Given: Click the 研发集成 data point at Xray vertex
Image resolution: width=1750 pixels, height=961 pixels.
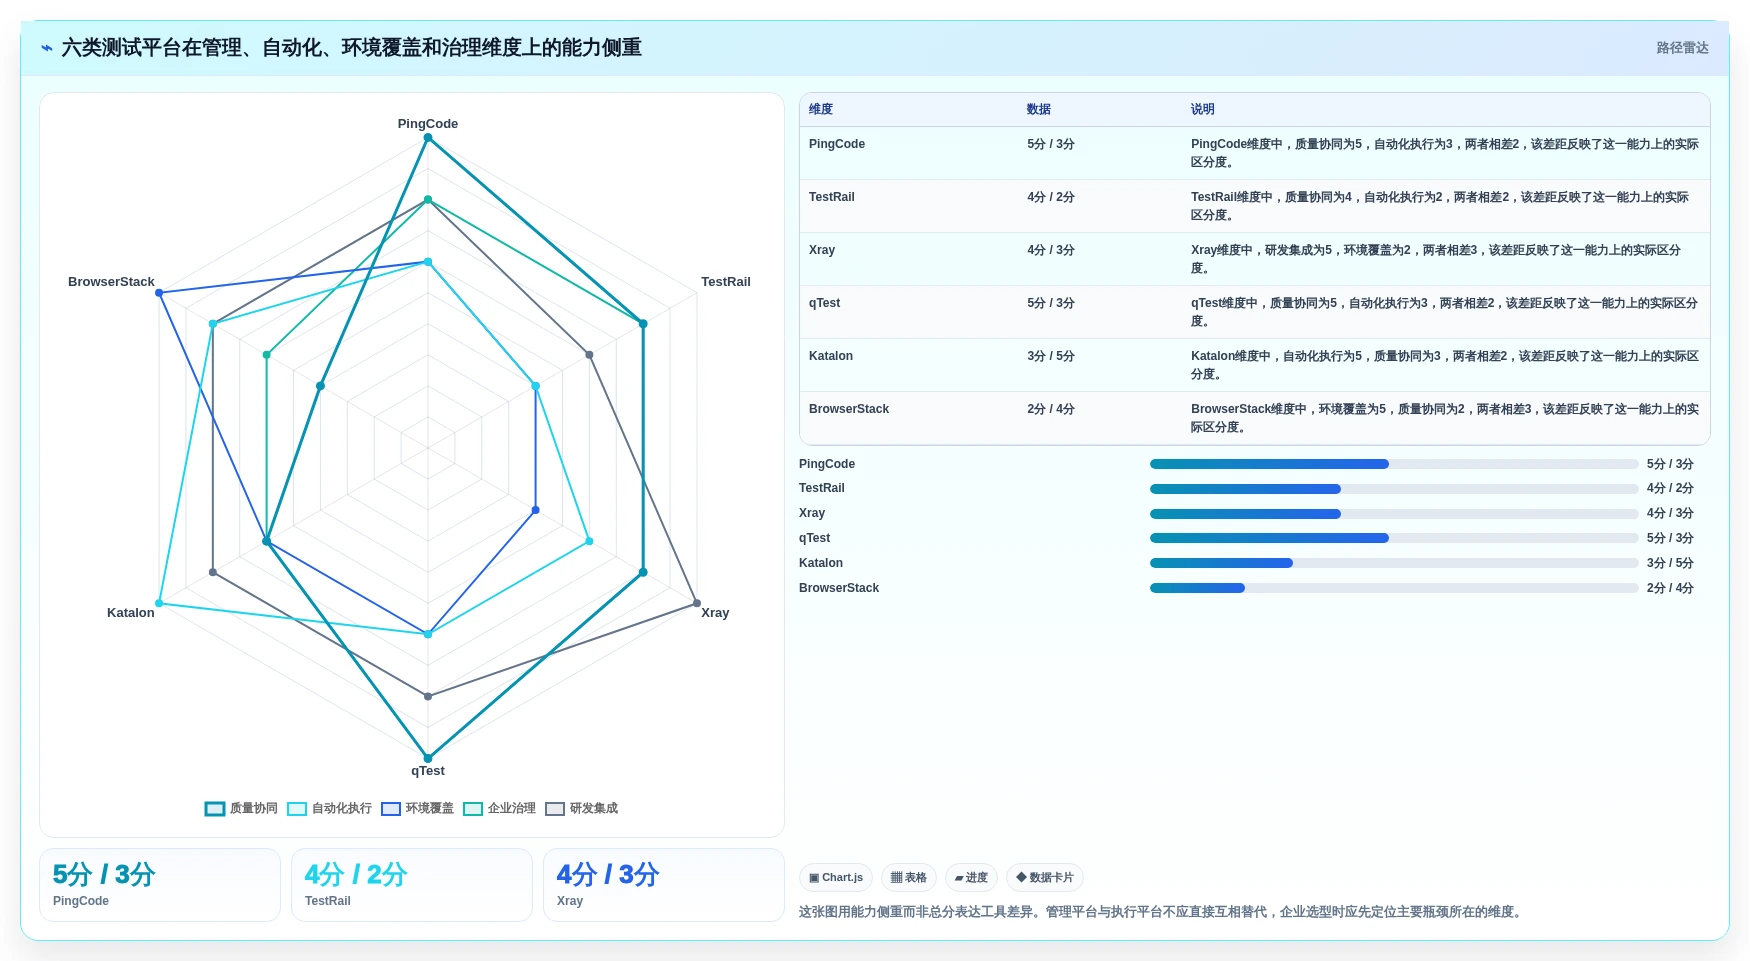Looking at the screenshot, I should point(697,603).
